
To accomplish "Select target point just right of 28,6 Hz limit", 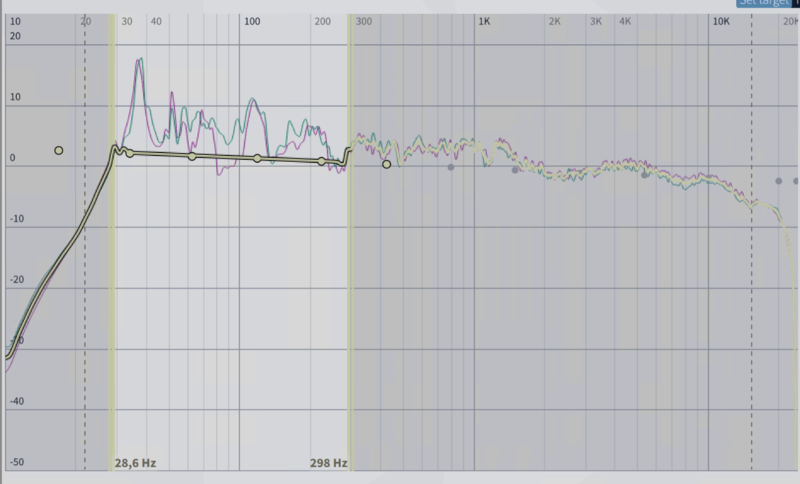I will 129,153.
